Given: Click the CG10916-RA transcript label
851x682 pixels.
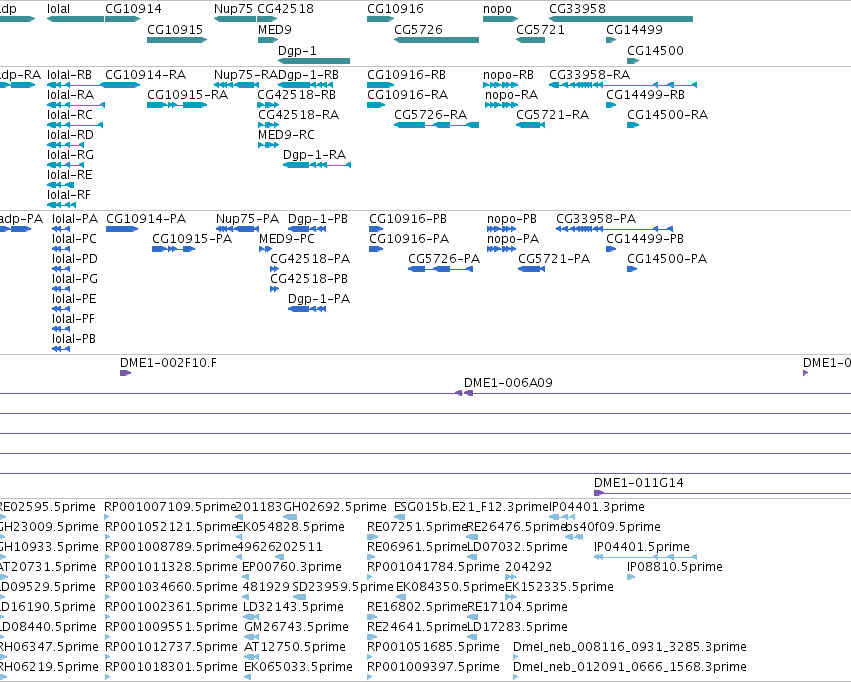Looking at the screenshot, I should click(x=408, y=94).
